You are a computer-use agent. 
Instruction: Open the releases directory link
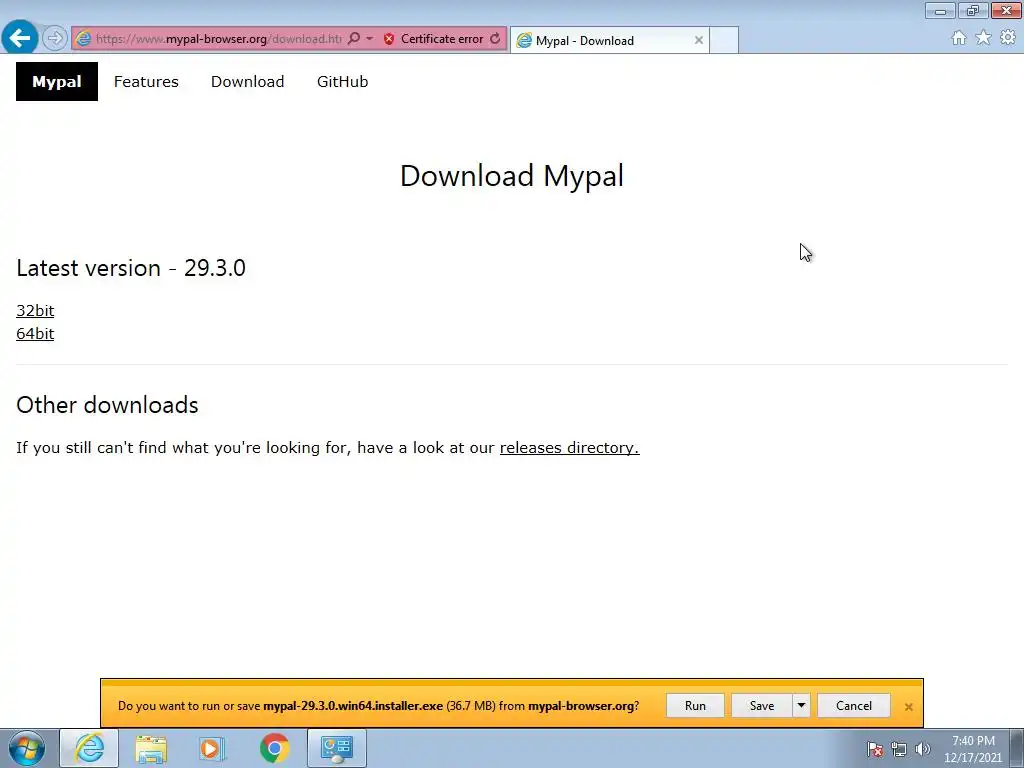[x=569, y=448]
